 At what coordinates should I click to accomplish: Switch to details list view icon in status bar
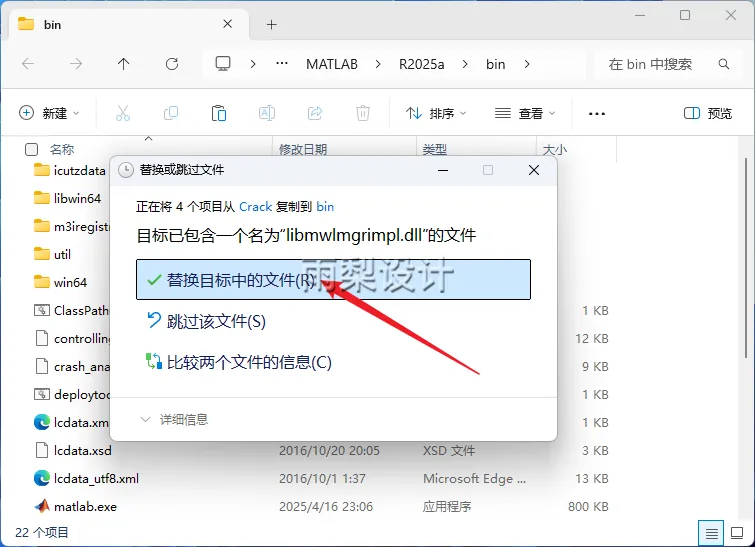[x=711, y=533]
